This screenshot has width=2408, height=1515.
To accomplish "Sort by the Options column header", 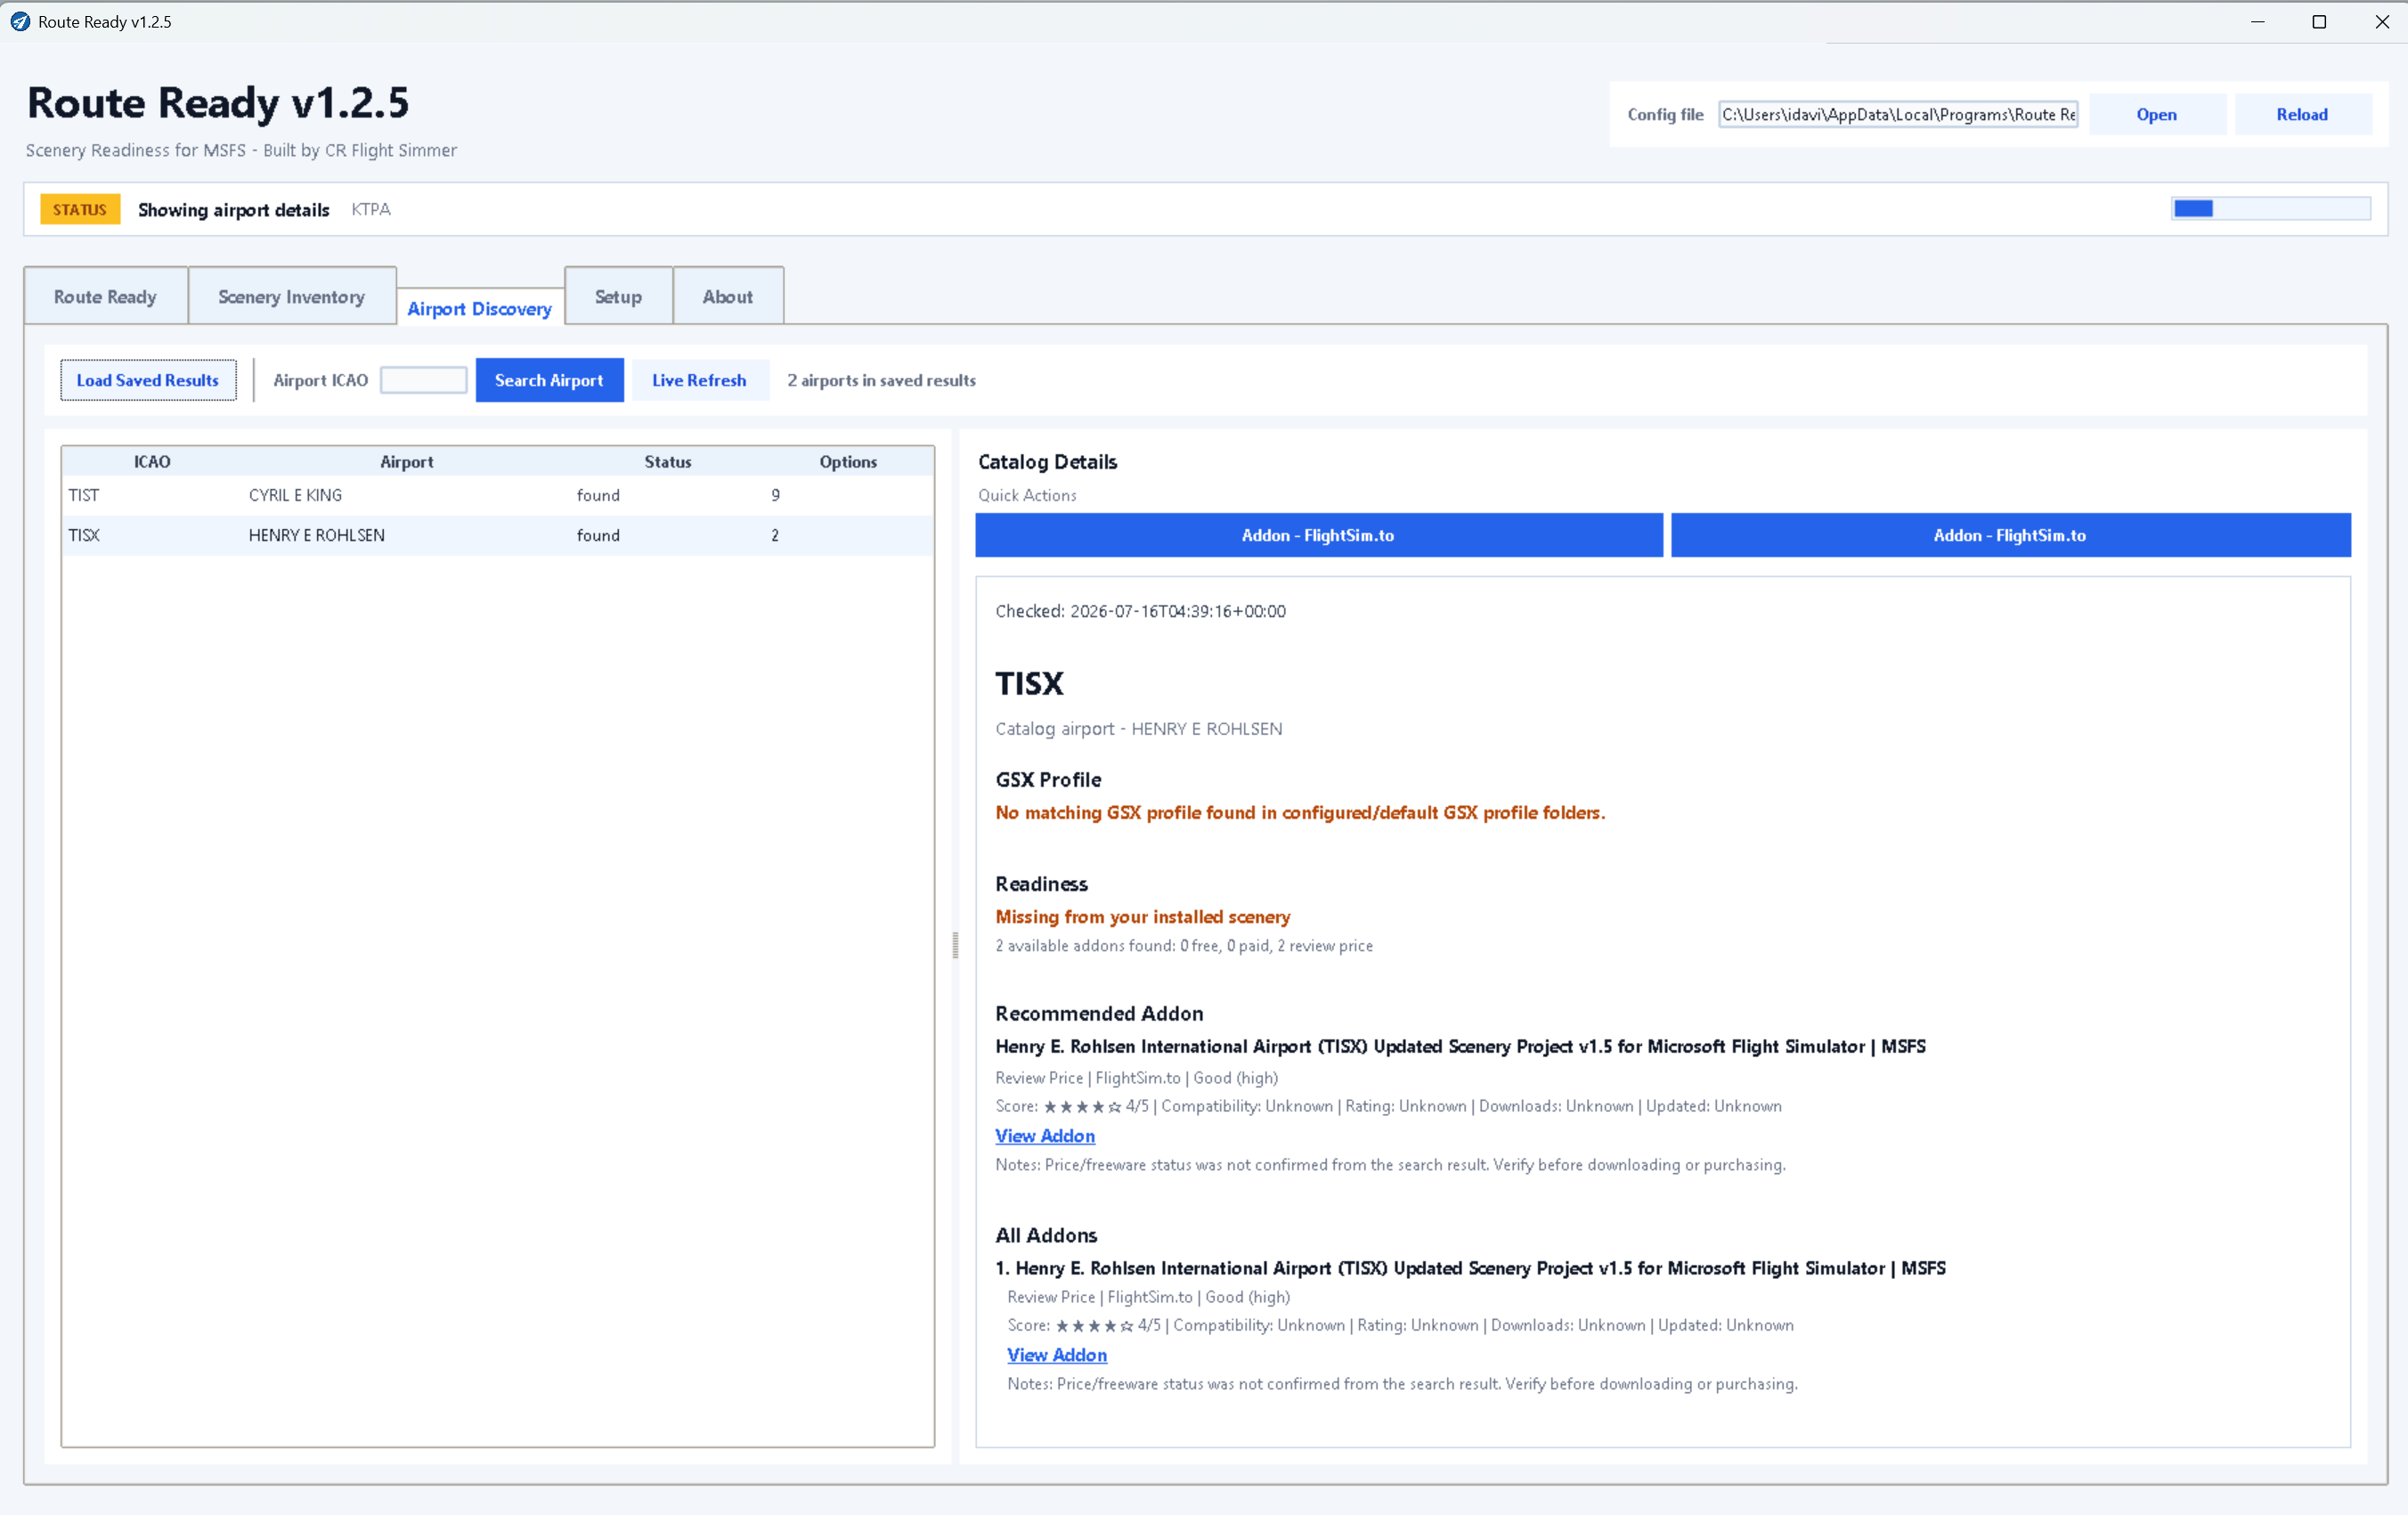I will 848,462.
